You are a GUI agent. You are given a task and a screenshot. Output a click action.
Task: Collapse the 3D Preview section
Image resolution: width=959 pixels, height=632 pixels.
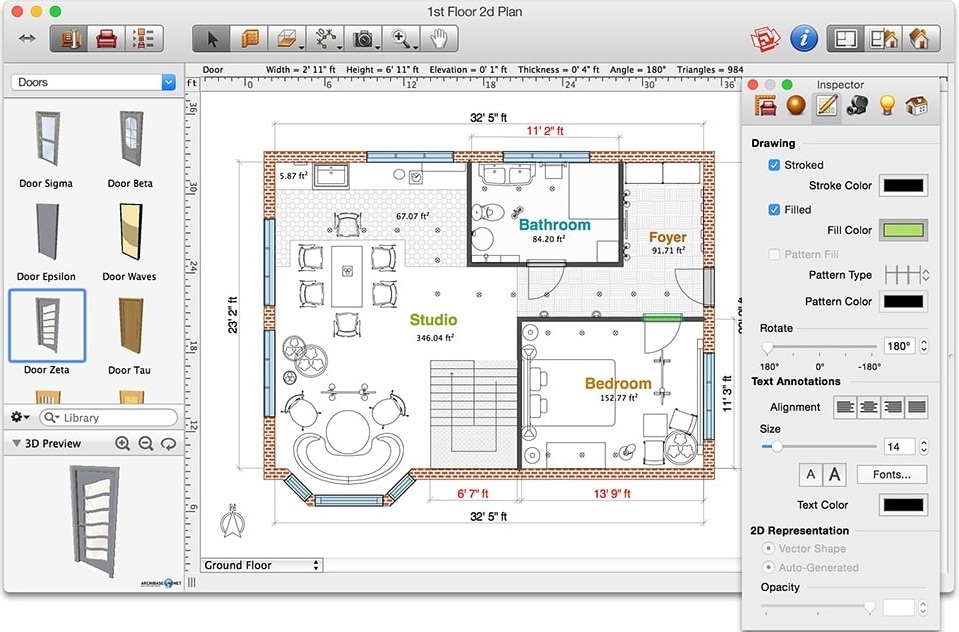[x=17, y=443]
